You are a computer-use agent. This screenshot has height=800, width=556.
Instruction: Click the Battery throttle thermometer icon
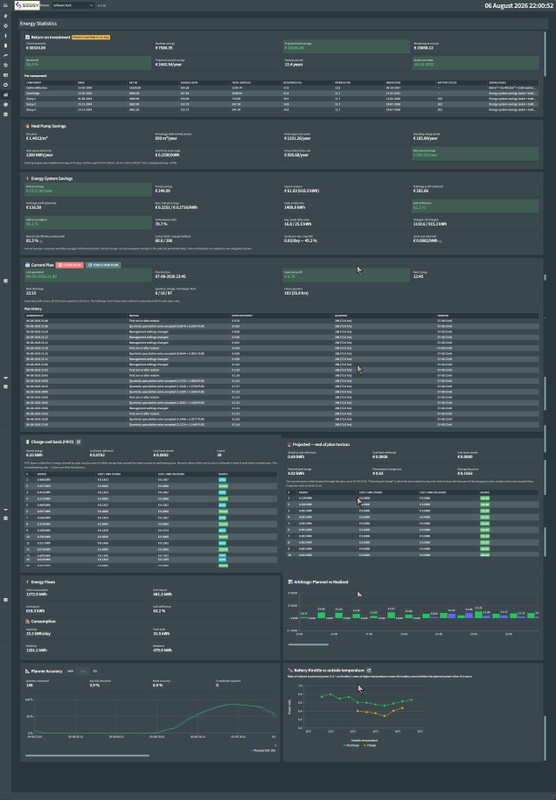290,670
